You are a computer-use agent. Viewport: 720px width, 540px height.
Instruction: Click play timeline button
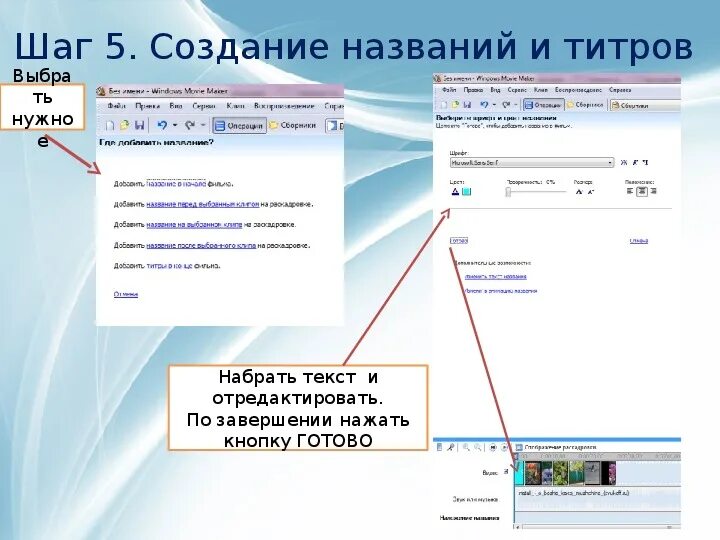coord(504,447)
